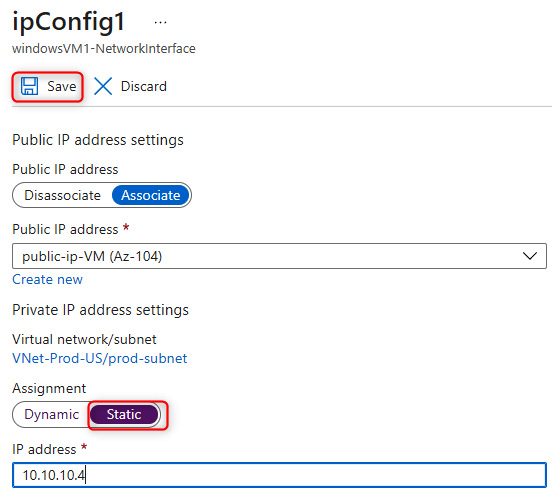Click the windowsVM1-NetworkInterface subtitle

coord(104,49)
